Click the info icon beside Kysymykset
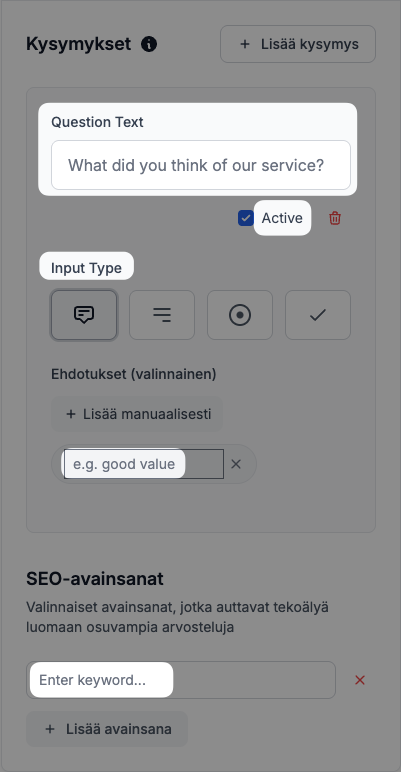The width and height of the screenshot is (401, 772). pos(149,44)
